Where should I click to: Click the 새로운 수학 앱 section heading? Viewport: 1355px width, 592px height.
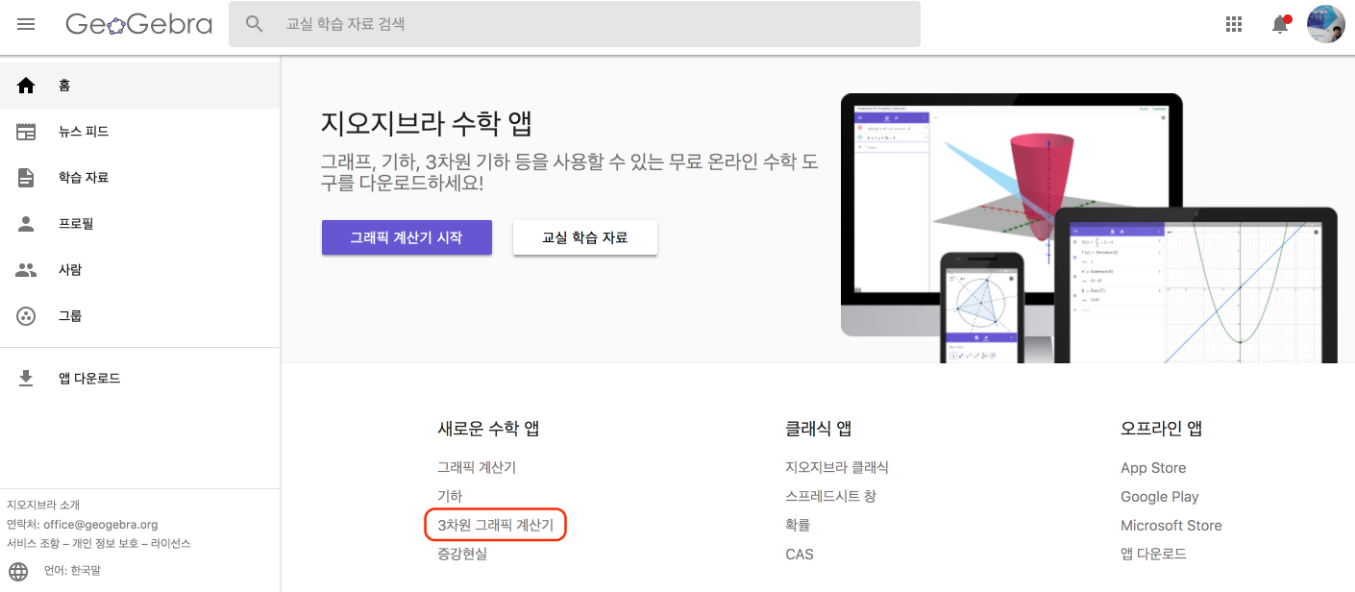[489, 429]
